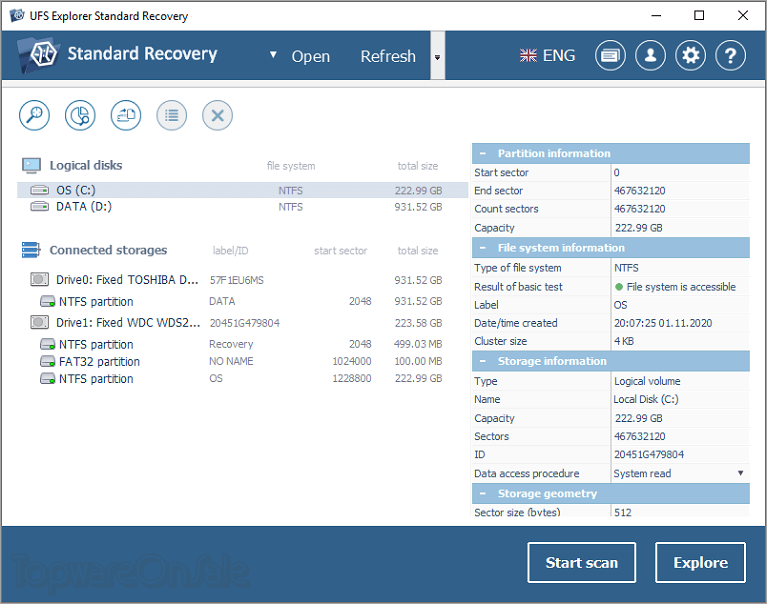The image size is (767, 604).
Task: Click the UK flag language icon
Action: click(x=528, y=56)
